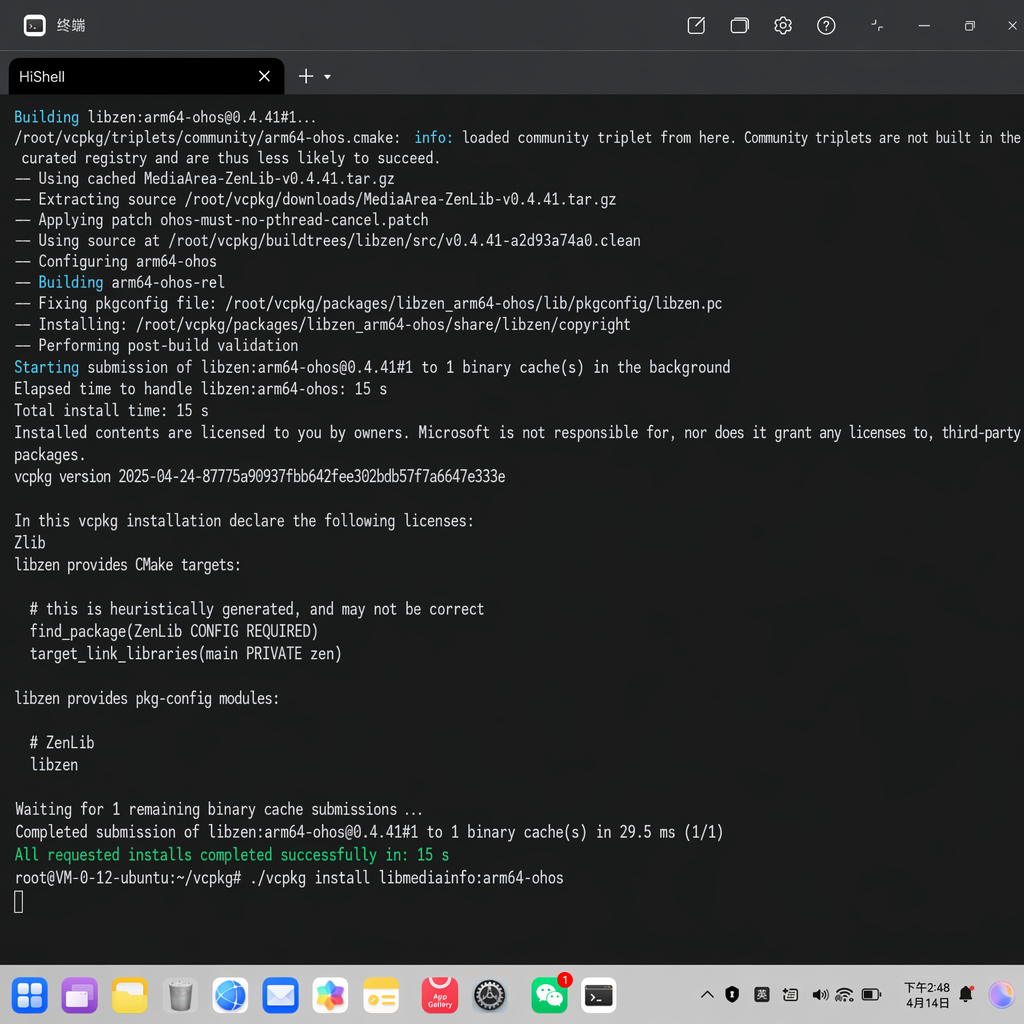Open system Settings gear in dock
The height and width of the screenshot is (1024, 1024).
click(x=489, y=995)
